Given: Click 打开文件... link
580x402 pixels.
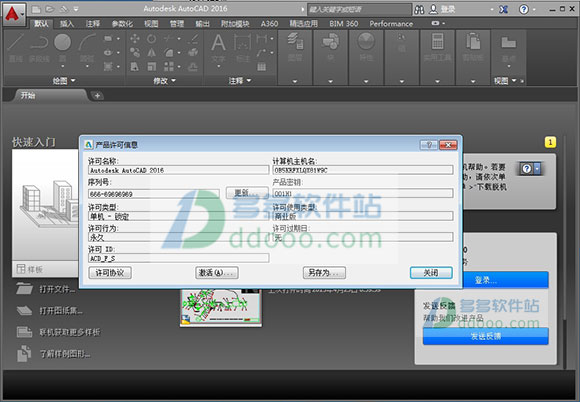Looking at the screenshot, I should [58, 289].
